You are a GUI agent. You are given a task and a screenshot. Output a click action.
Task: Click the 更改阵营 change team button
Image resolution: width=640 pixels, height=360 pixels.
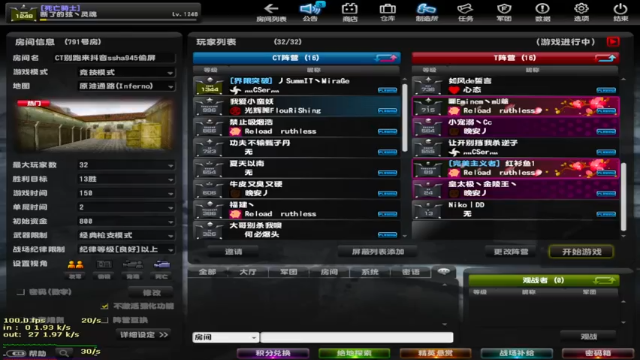pos(511,252)
